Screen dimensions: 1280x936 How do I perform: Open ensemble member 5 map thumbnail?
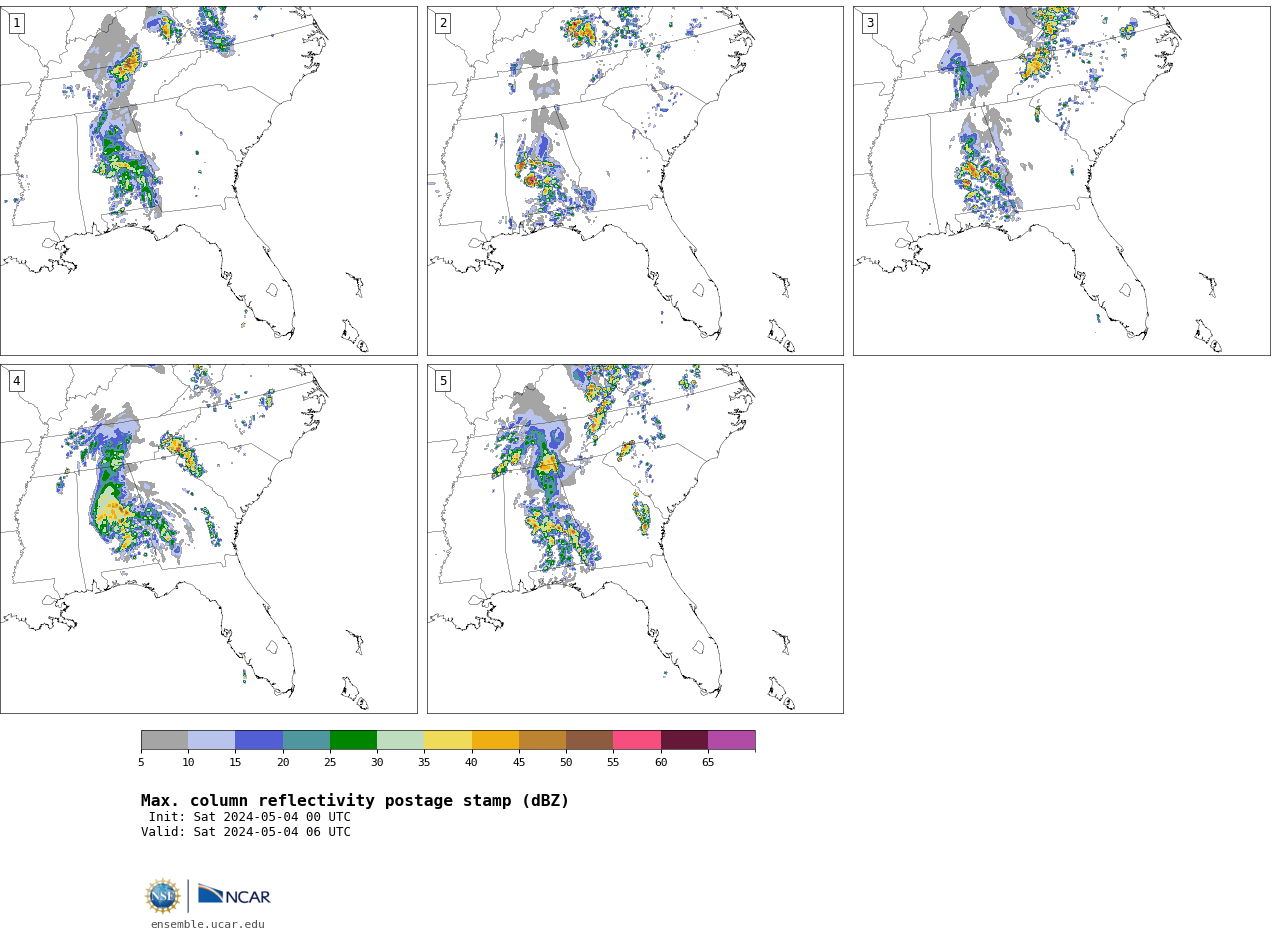tap(635, 539)
